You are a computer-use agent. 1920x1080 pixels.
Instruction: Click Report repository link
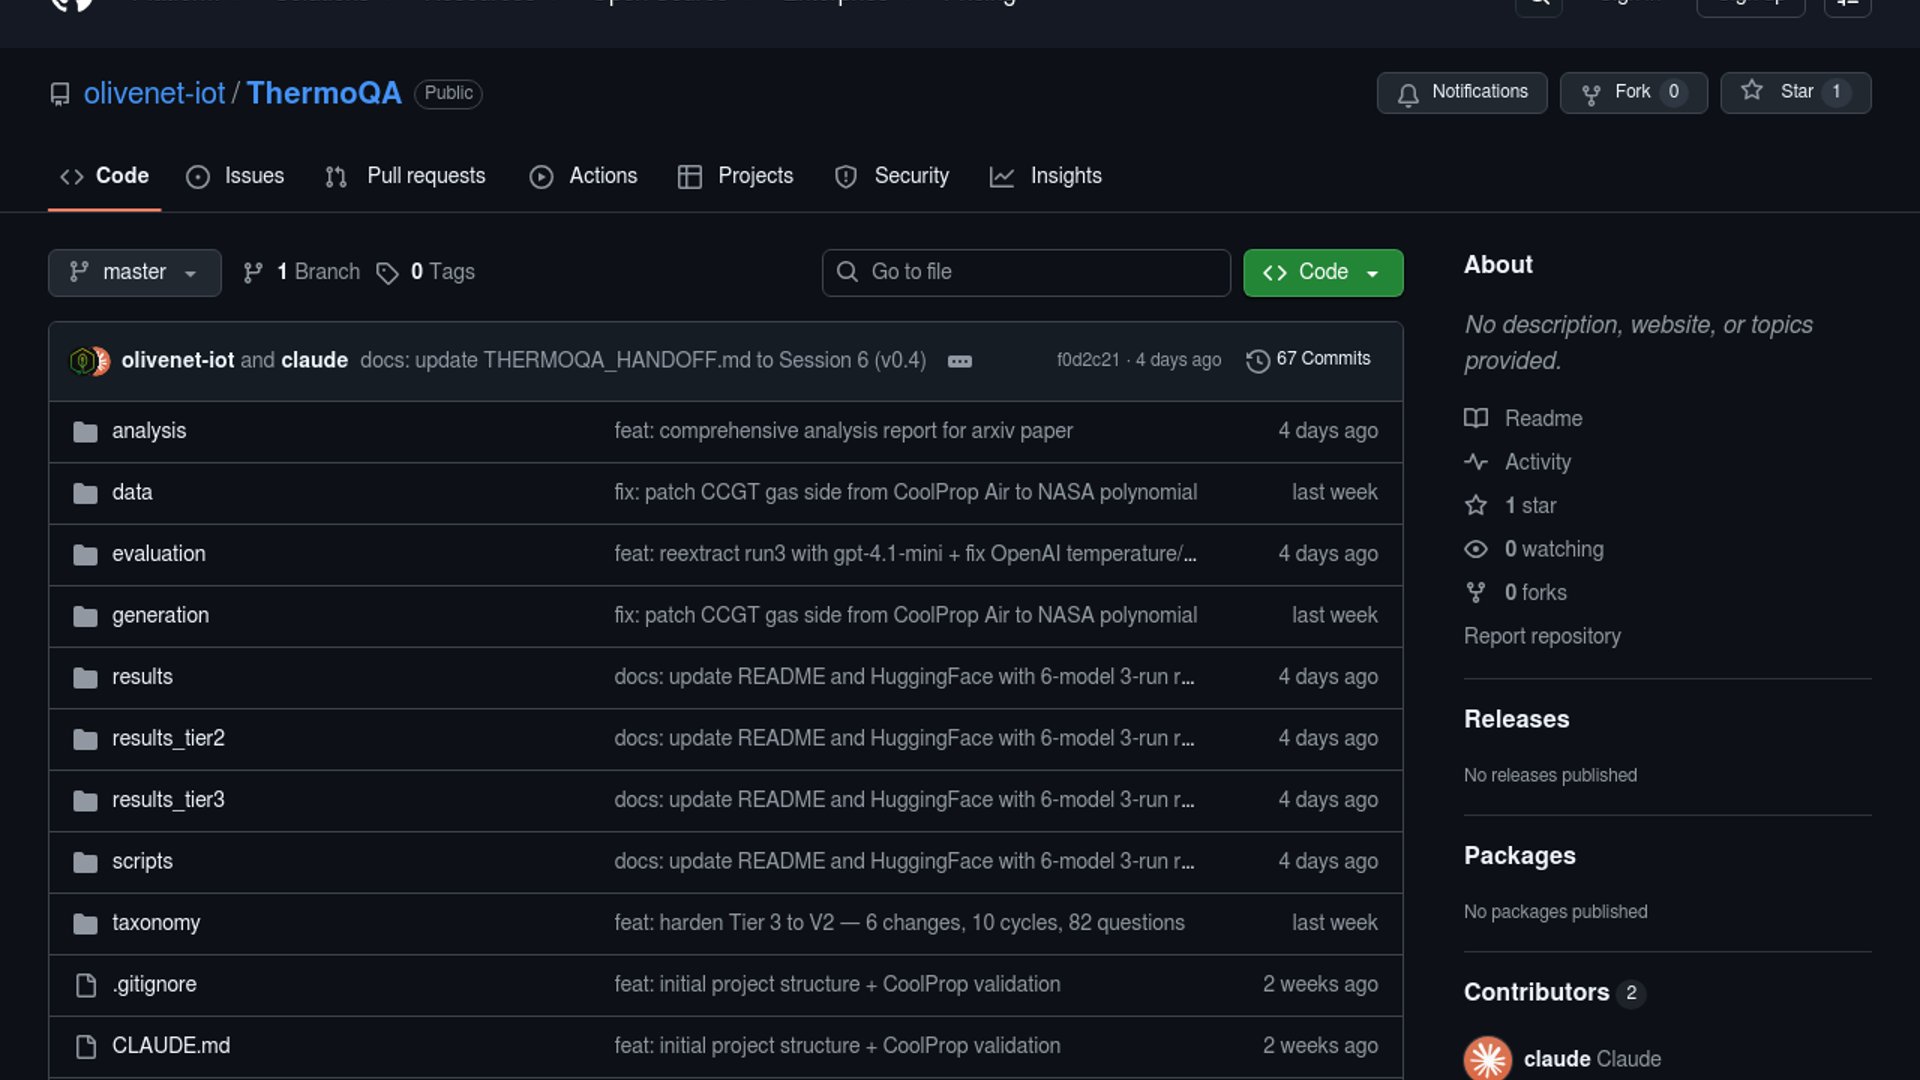coord(1541,636)
